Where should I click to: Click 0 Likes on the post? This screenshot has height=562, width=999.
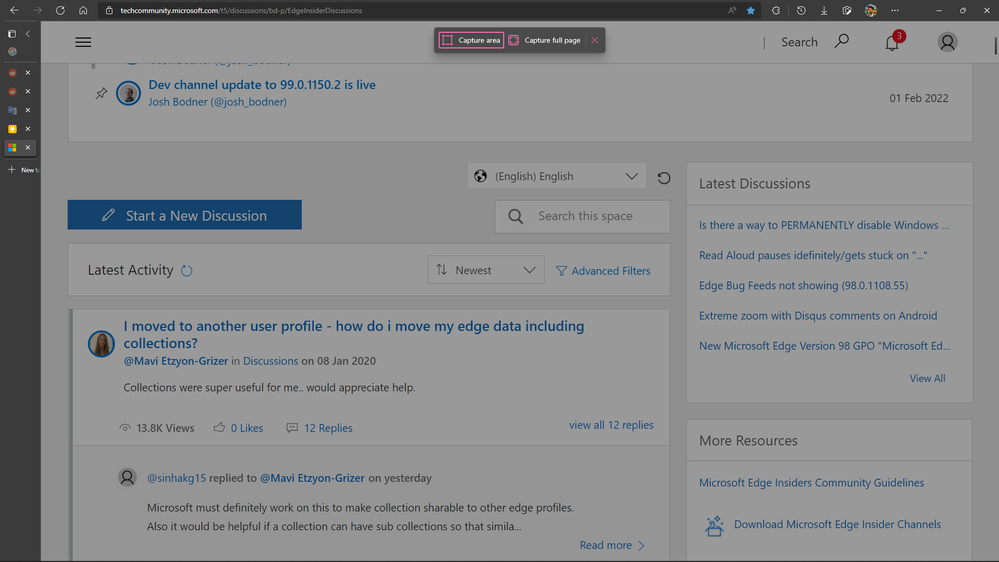247,428
